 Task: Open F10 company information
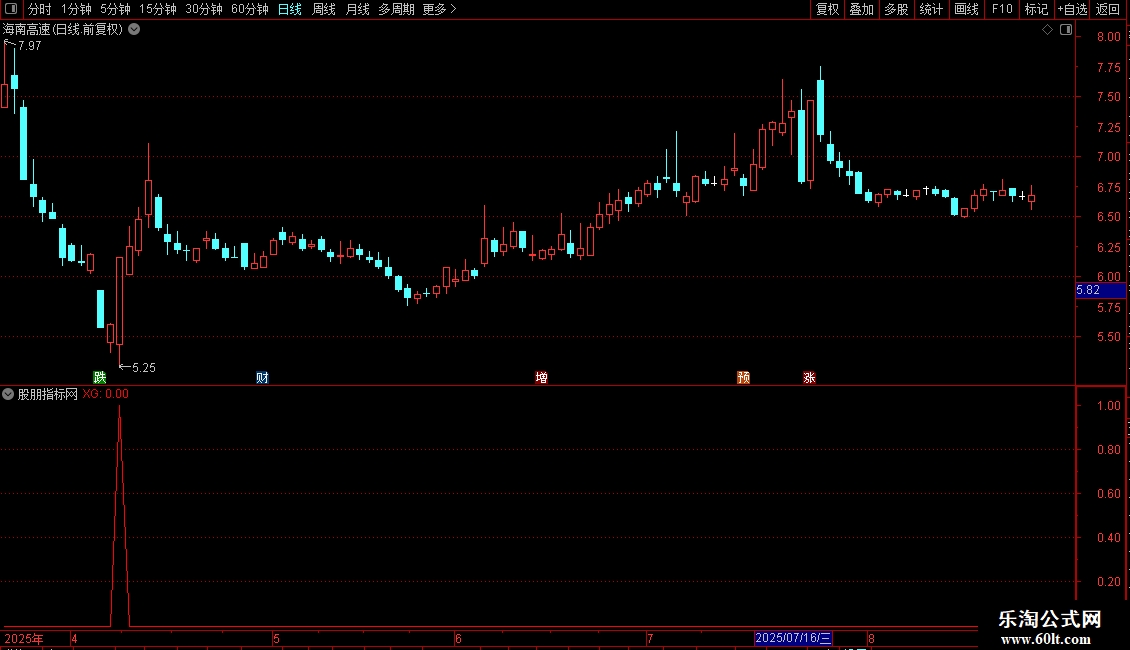1002,9
